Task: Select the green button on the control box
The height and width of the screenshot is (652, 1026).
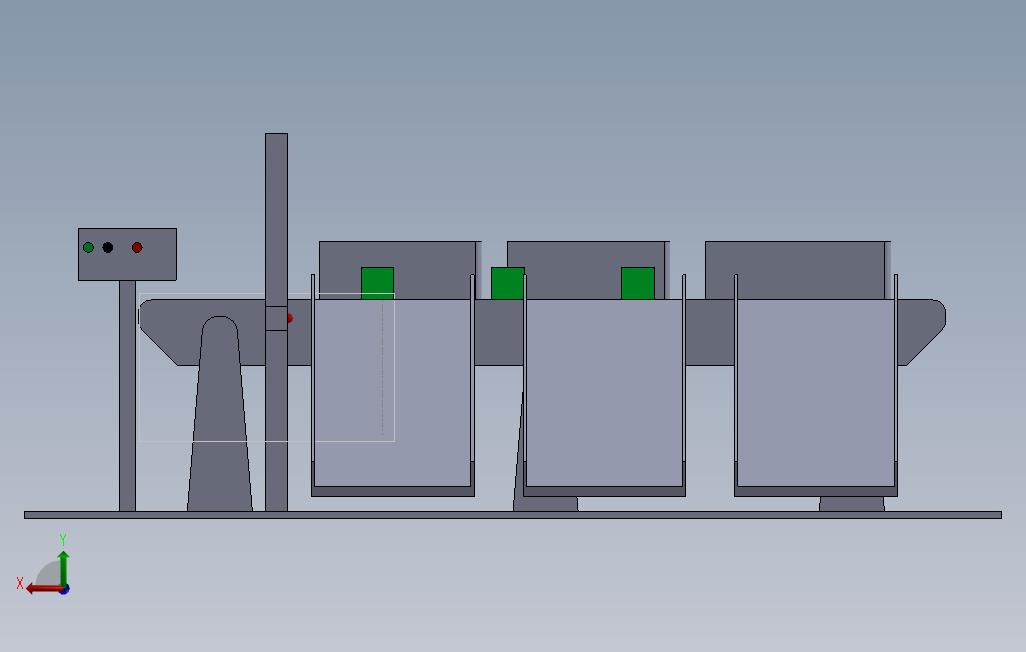Action: [x=88, y=247]
